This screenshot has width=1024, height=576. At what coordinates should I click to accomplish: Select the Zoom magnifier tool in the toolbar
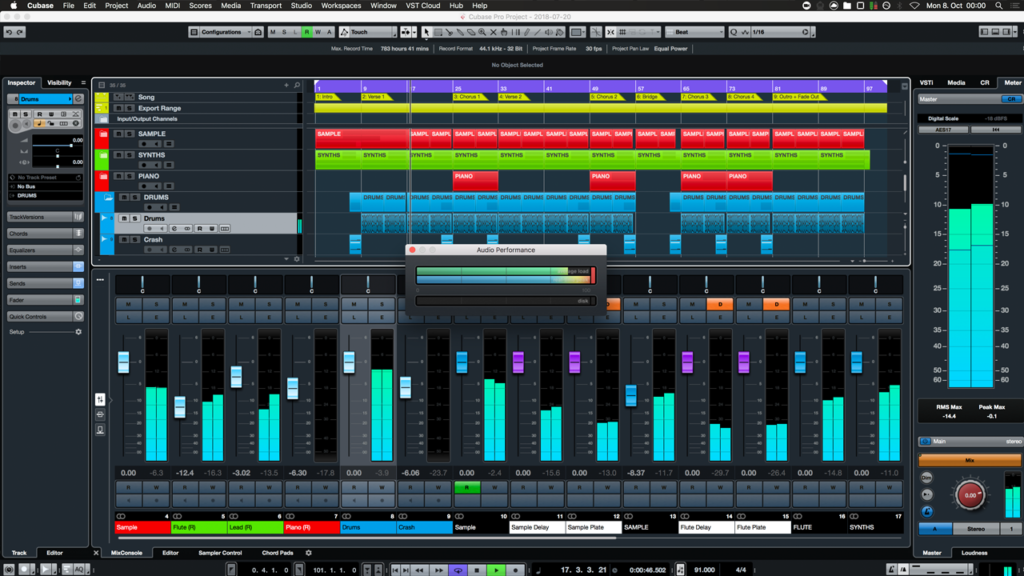click(483, 31)
